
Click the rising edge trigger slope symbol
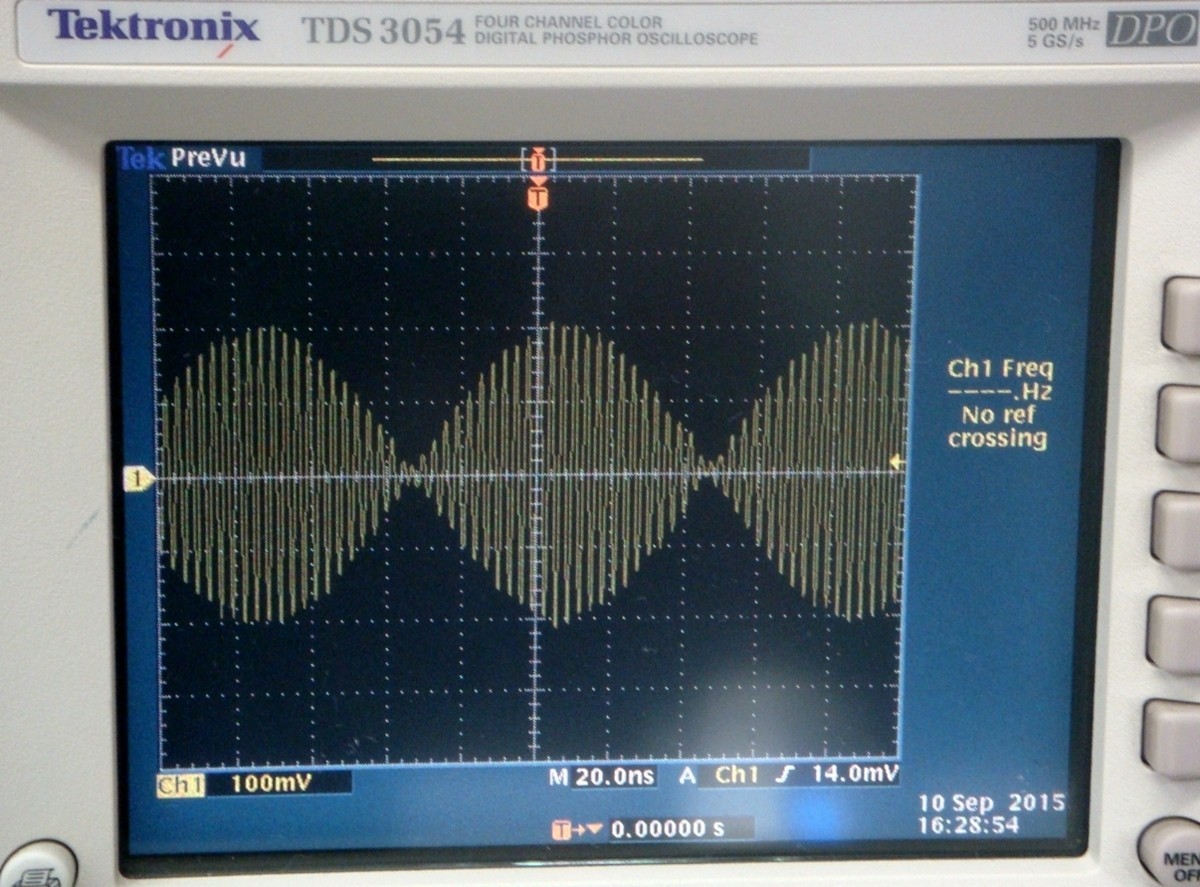(x=784, y=775)
